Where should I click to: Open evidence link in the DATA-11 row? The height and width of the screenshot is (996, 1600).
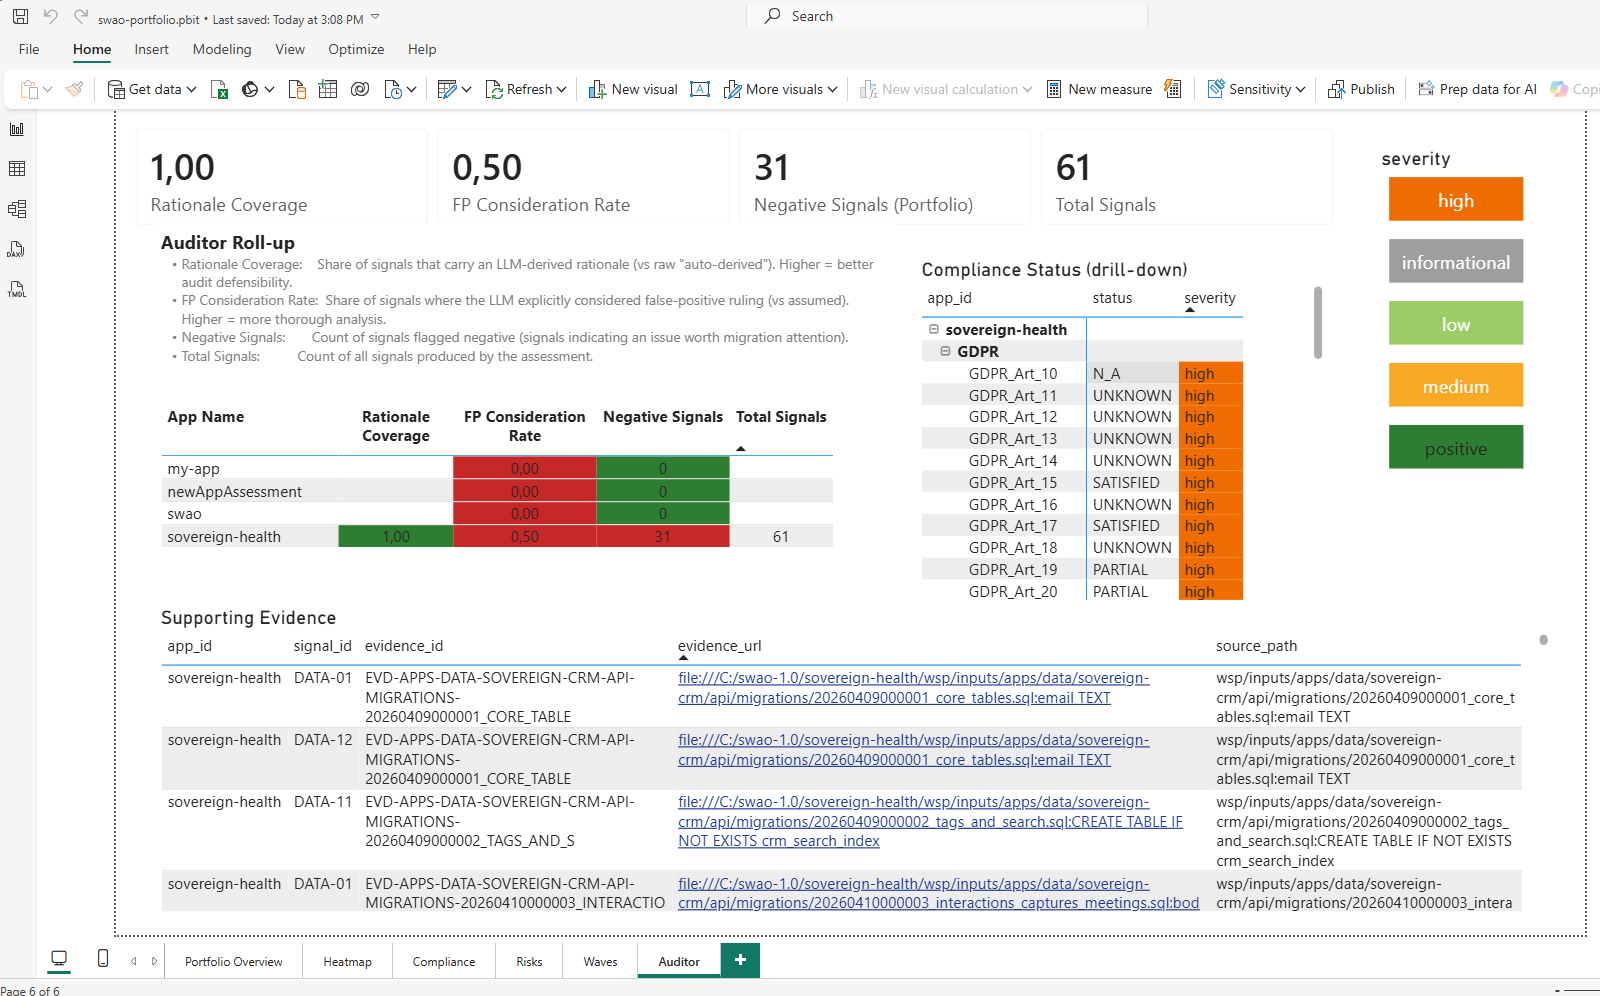(930, 821)
